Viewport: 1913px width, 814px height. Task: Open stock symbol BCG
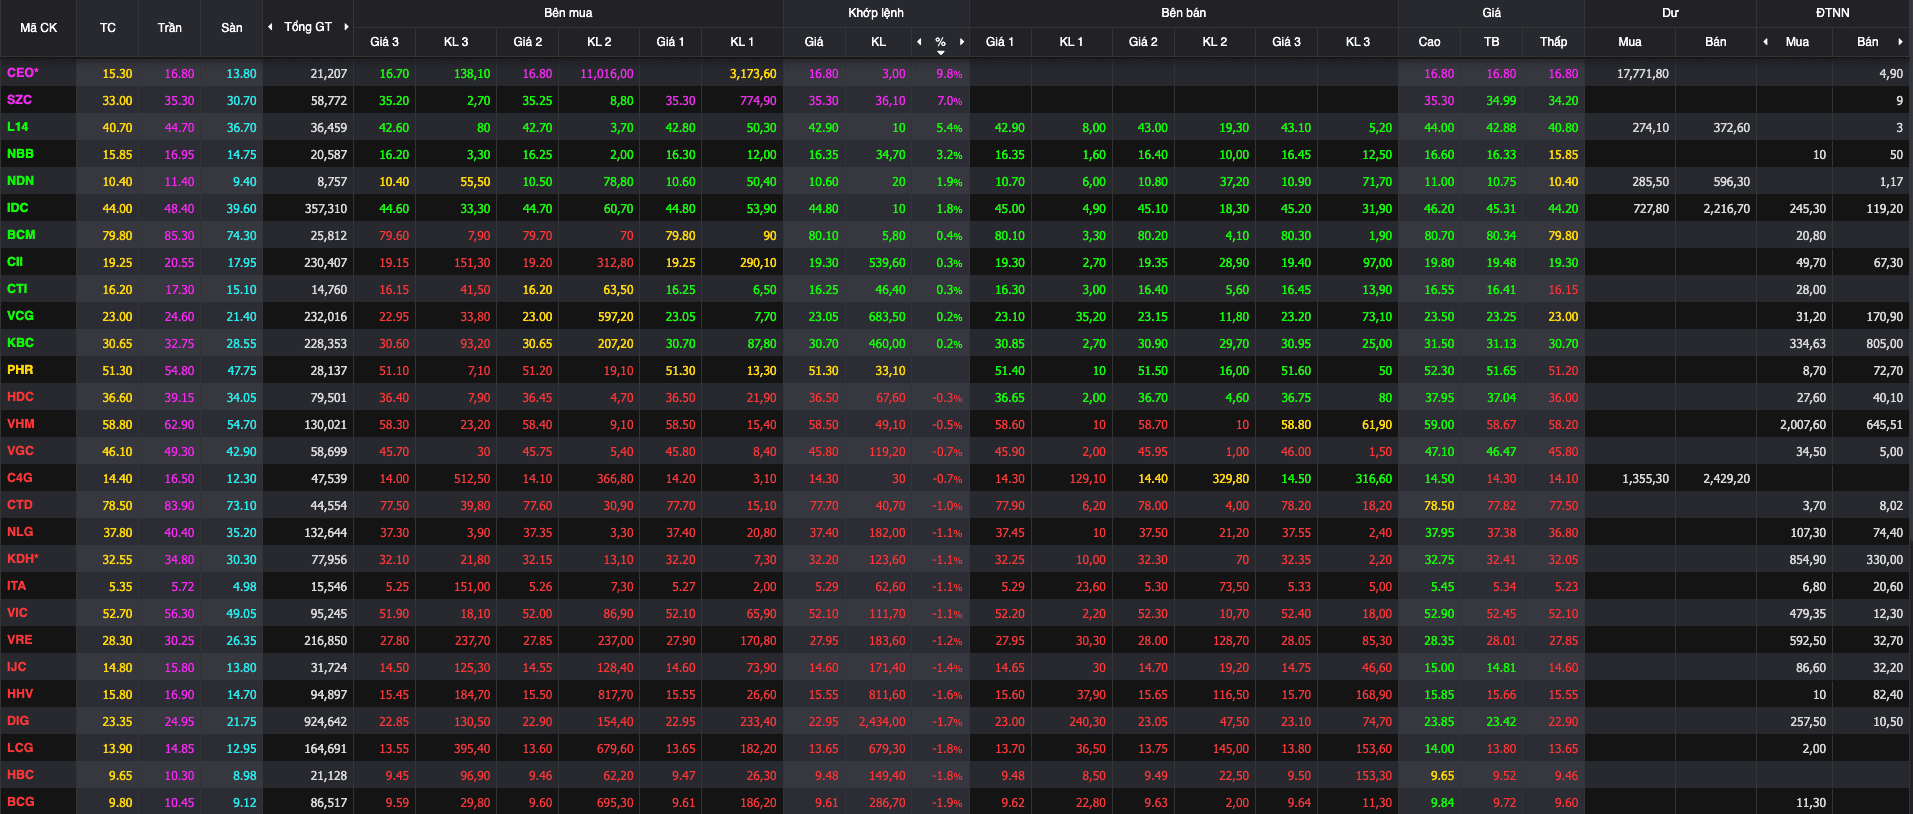click(x=20, y=802)
